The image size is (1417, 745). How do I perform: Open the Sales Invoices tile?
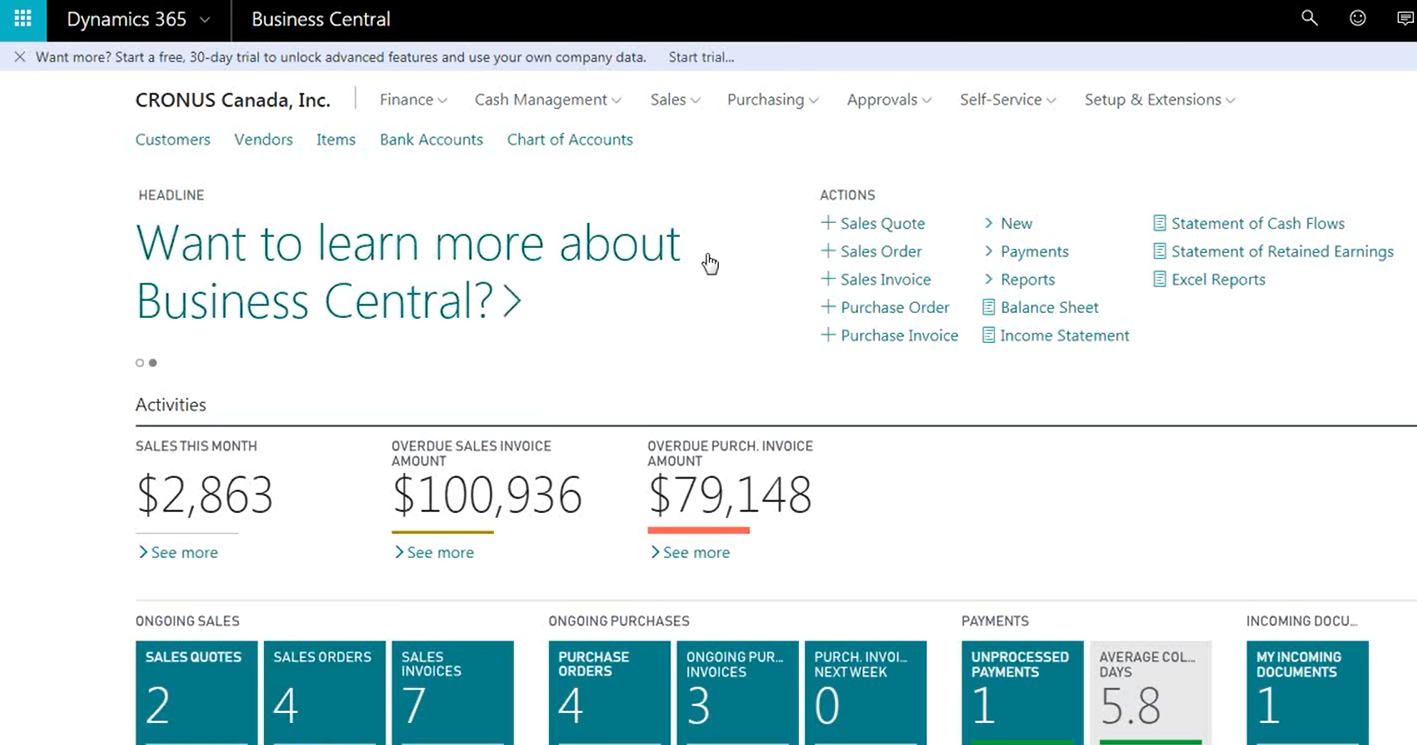[x=452, y=693]
